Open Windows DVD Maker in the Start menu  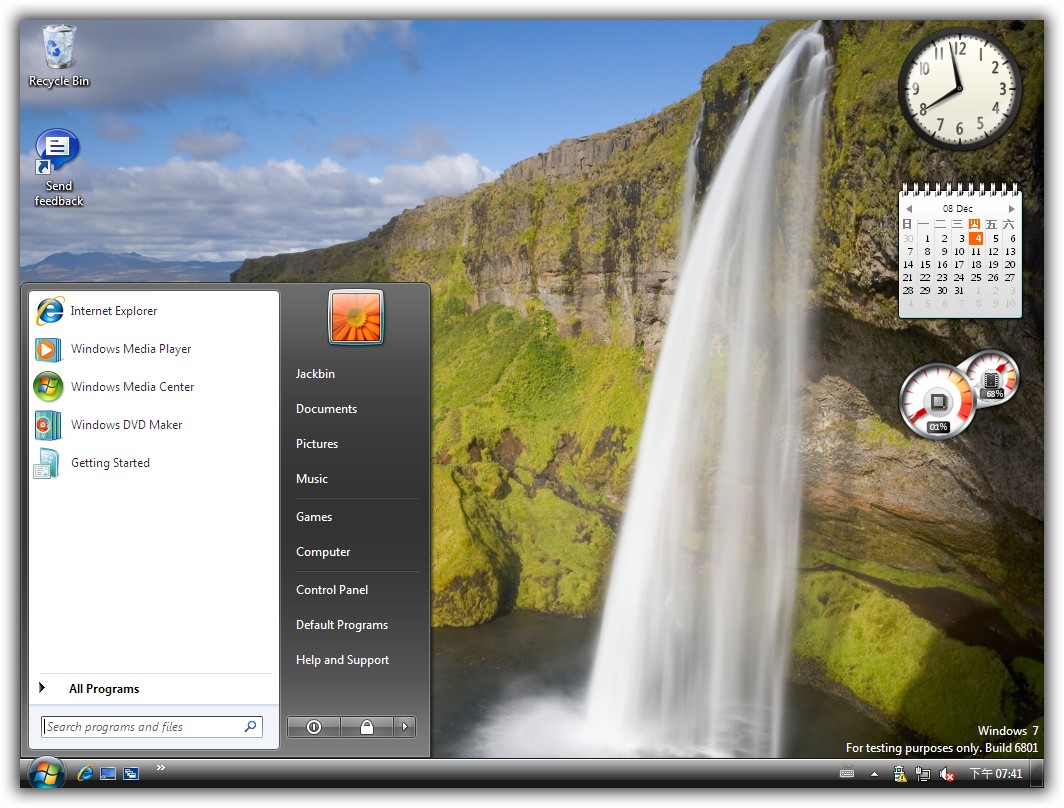point(154,425)
